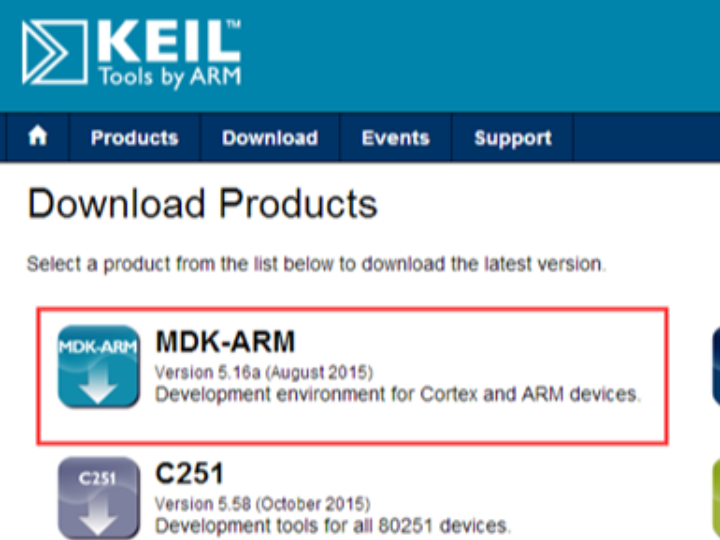Select C251 Version 5.58 text
720x540 pixels.
click(263, 504)
